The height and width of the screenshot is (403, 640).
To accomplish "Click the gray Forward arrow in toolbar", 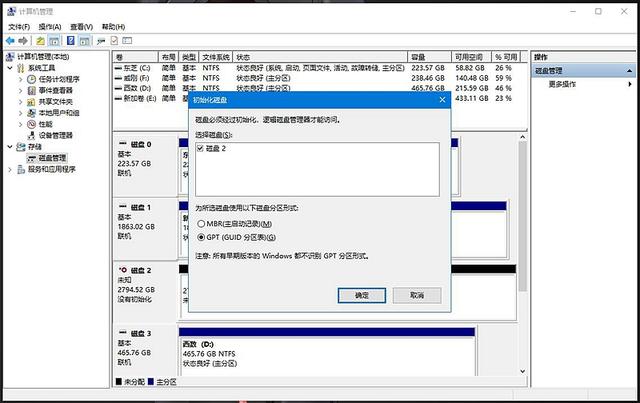I will tap(23, 41).
